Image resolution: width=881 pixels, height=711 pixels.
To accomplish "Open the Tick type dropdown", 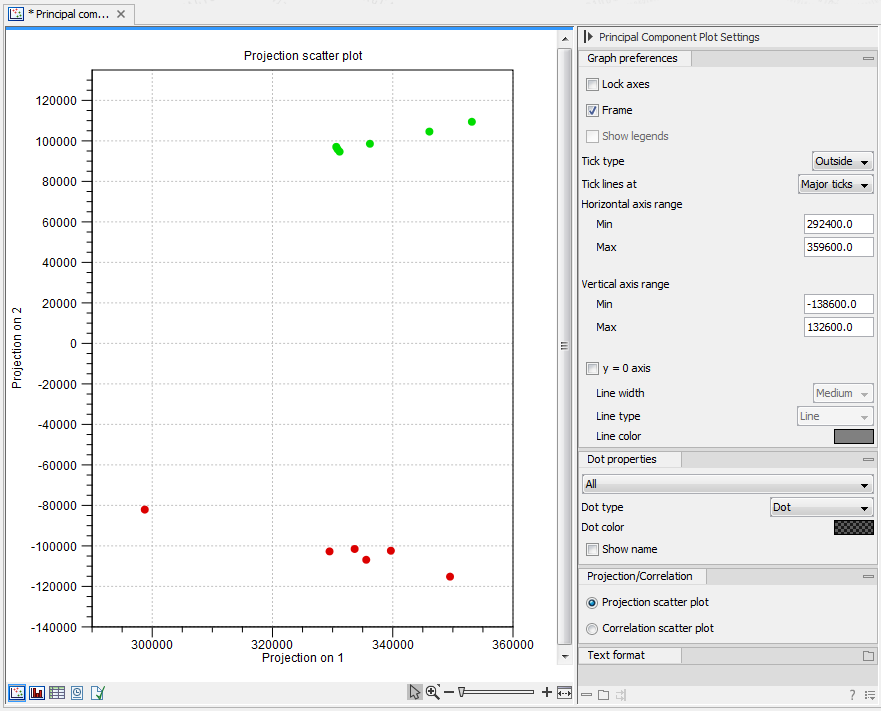I will (x=842, y=161).
